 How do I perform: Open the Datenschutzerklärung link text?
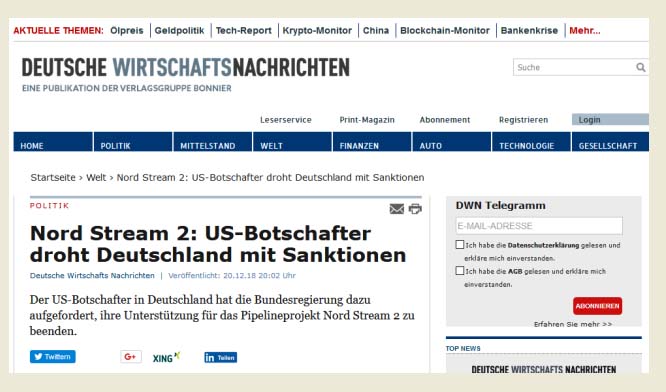pos(543,245)
